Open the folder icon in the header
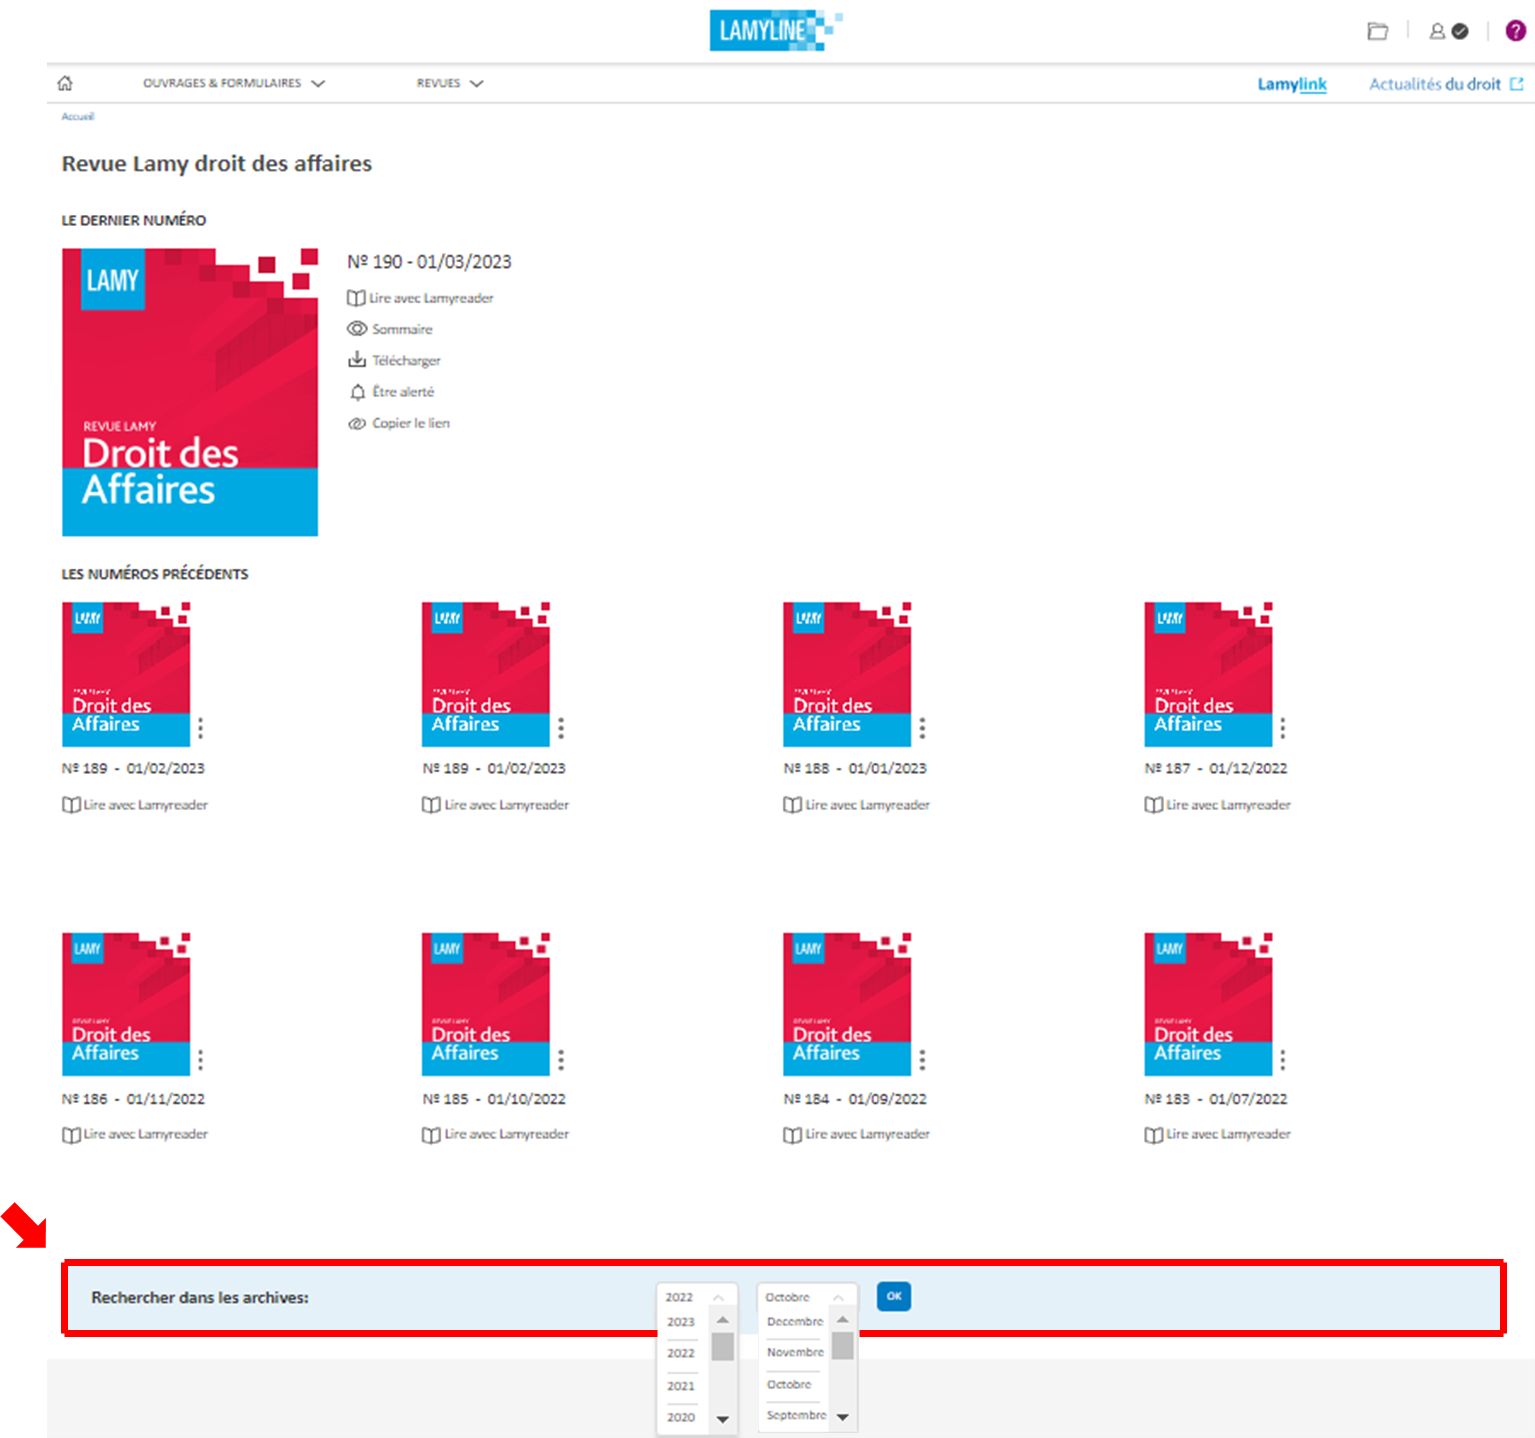 point(1377,31)
